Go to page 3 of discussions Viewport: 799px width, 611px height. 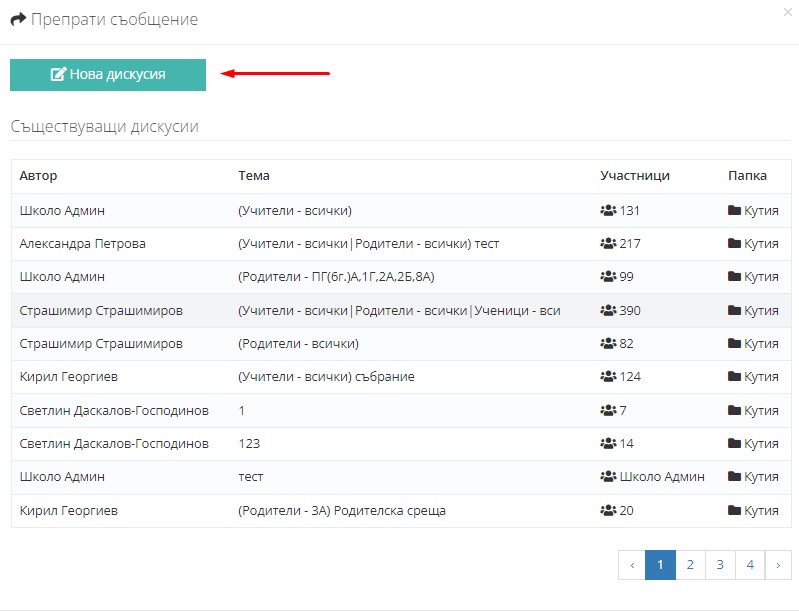(720, 565)
